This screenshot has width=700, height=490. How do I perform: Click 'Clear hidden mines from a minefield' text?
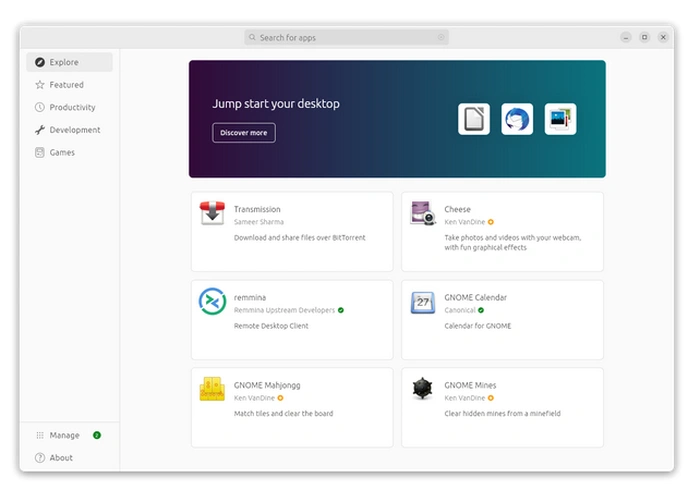tap(502, 414)
